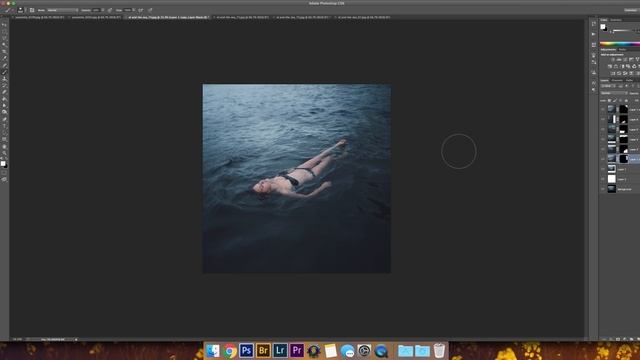Select the Rectangular Marquee tool
The height and width of the screenshot is (360, 640).
pyautogui.click(x=4, y=31)
